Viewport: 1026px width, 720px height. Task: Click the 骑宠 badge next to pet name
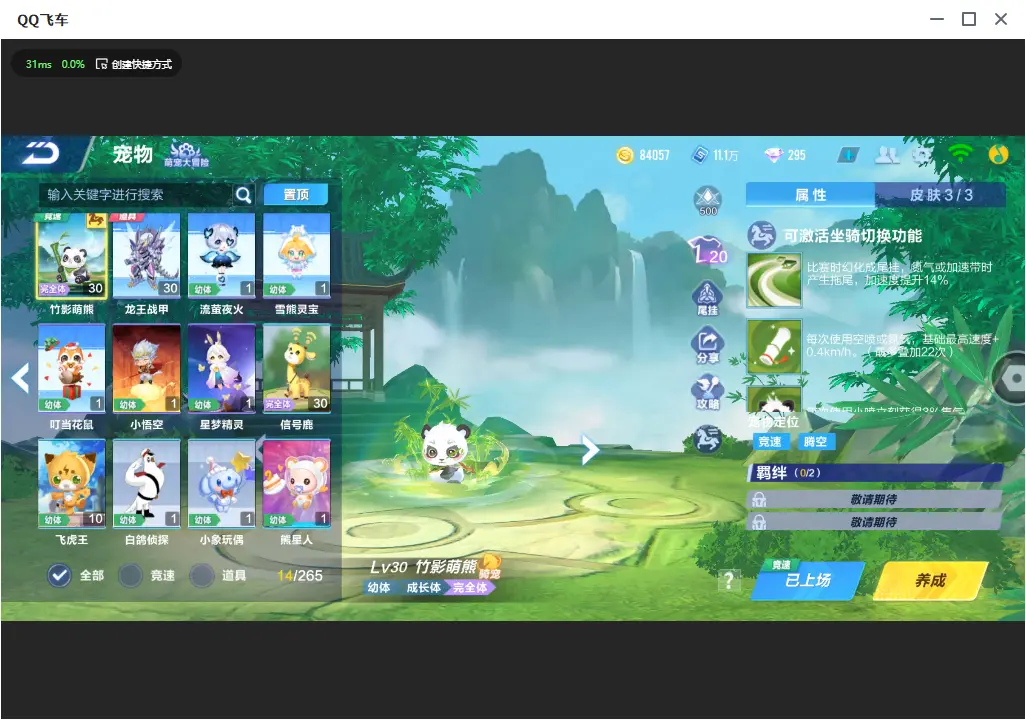pyautogui.click(x=489, y=567)
